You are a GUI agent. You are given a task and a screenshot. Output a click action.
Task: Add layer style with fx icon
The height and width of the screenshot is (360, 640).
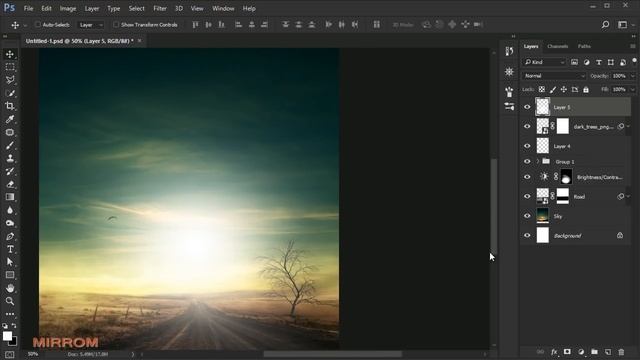point(554,352)
